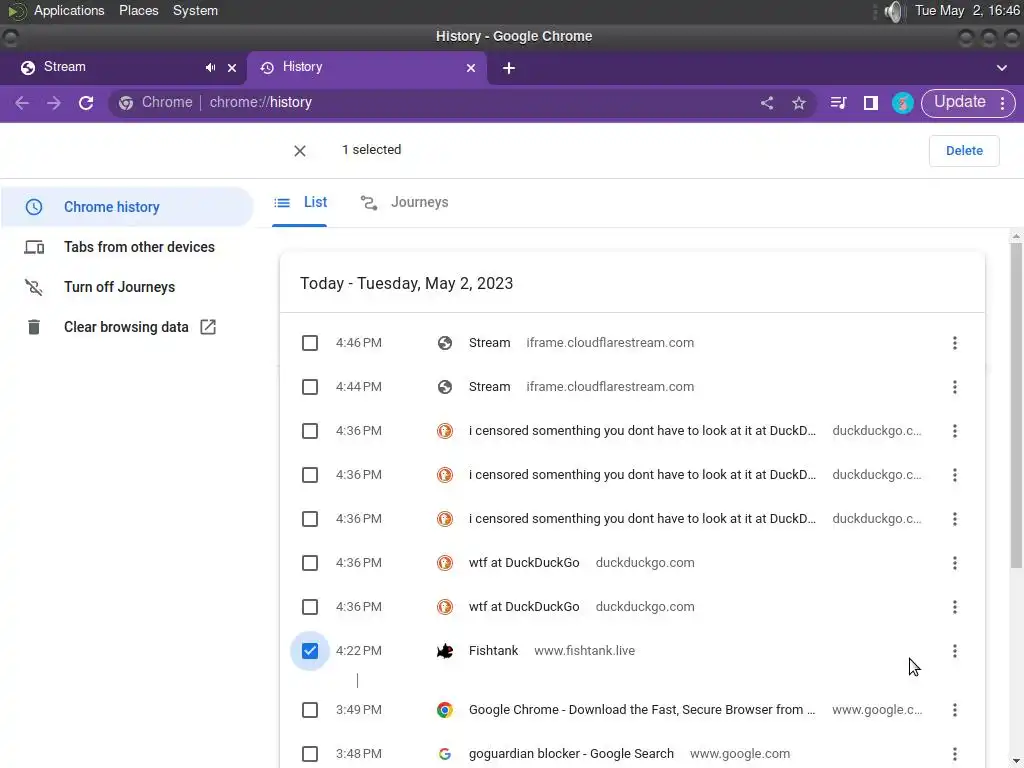This screenshot has height=768, width=1024.
Task: Go back to previous page
Action: (x=22, y=103)
